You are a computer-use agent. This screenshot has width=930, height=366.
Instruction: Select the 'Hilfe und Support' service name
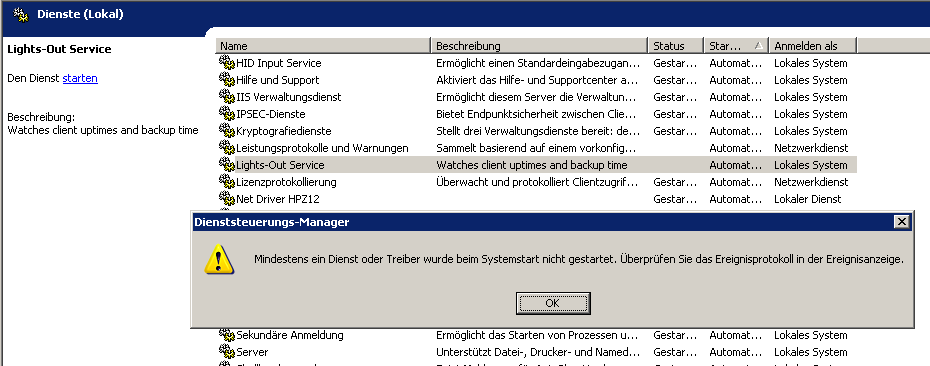(x=278, y=80)
